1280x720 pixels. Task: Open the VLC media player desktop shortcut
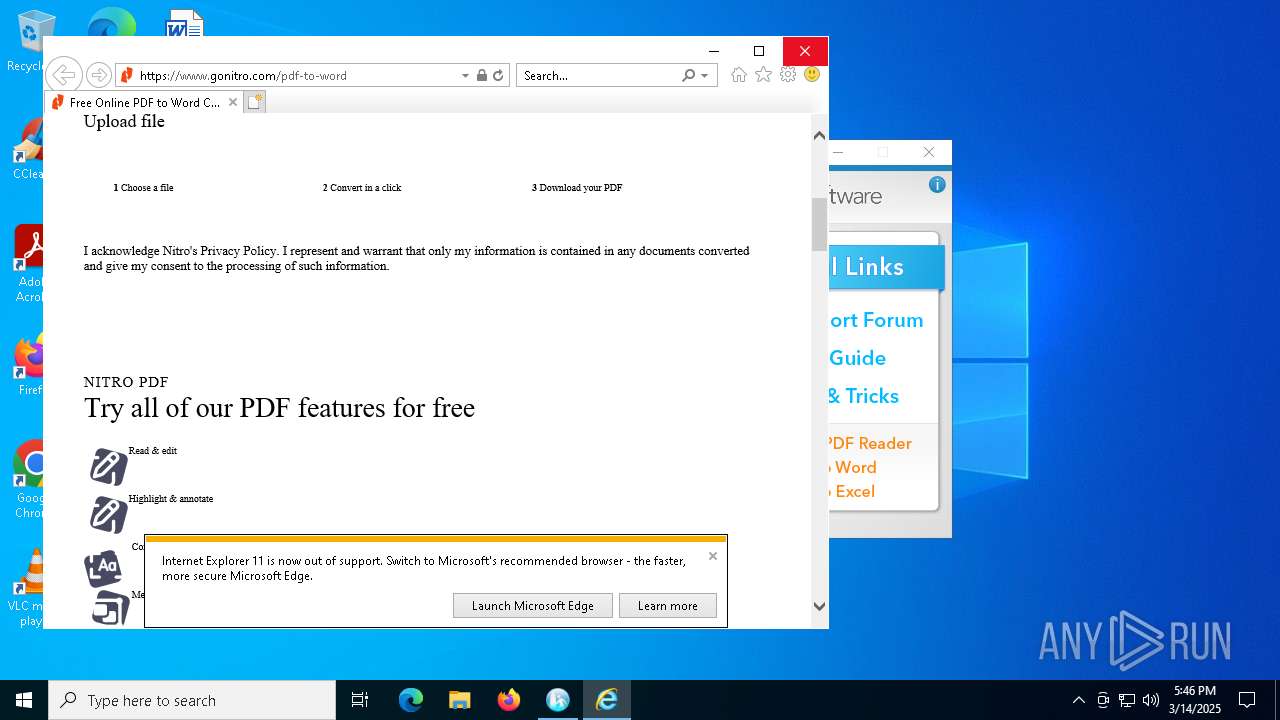pyautogui.click(x=33, y=588)
